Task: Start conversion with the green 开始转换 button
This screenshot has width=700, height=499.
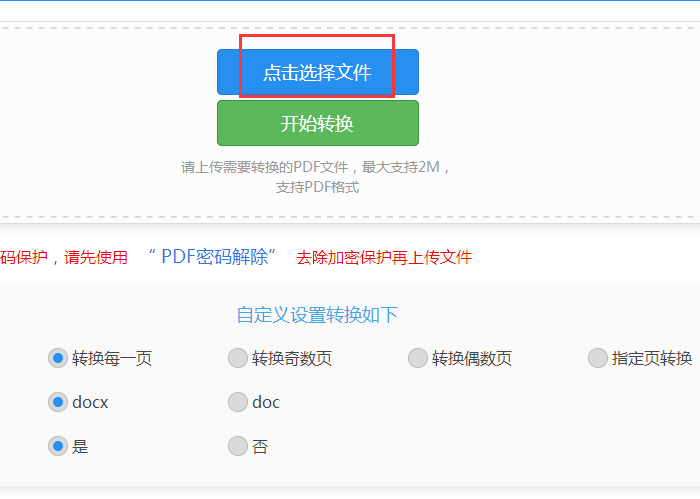Action: click(317, 123)
